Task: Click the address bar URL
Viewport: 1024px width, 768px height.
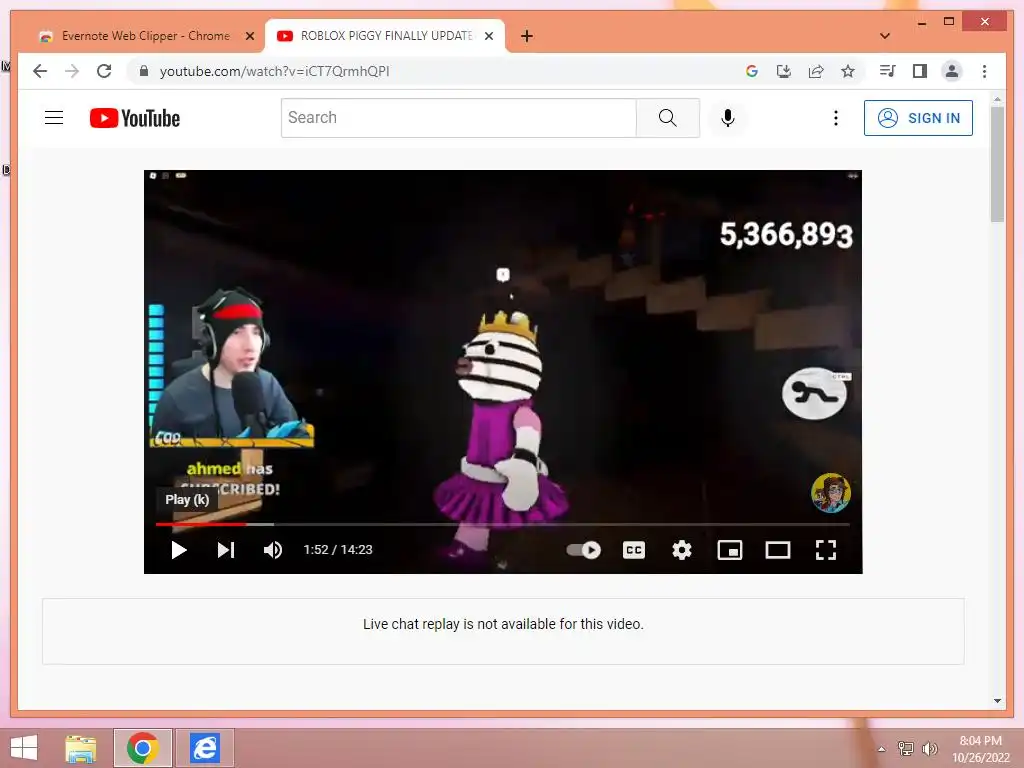Action: pyautogui.click(x=274, y=71)
